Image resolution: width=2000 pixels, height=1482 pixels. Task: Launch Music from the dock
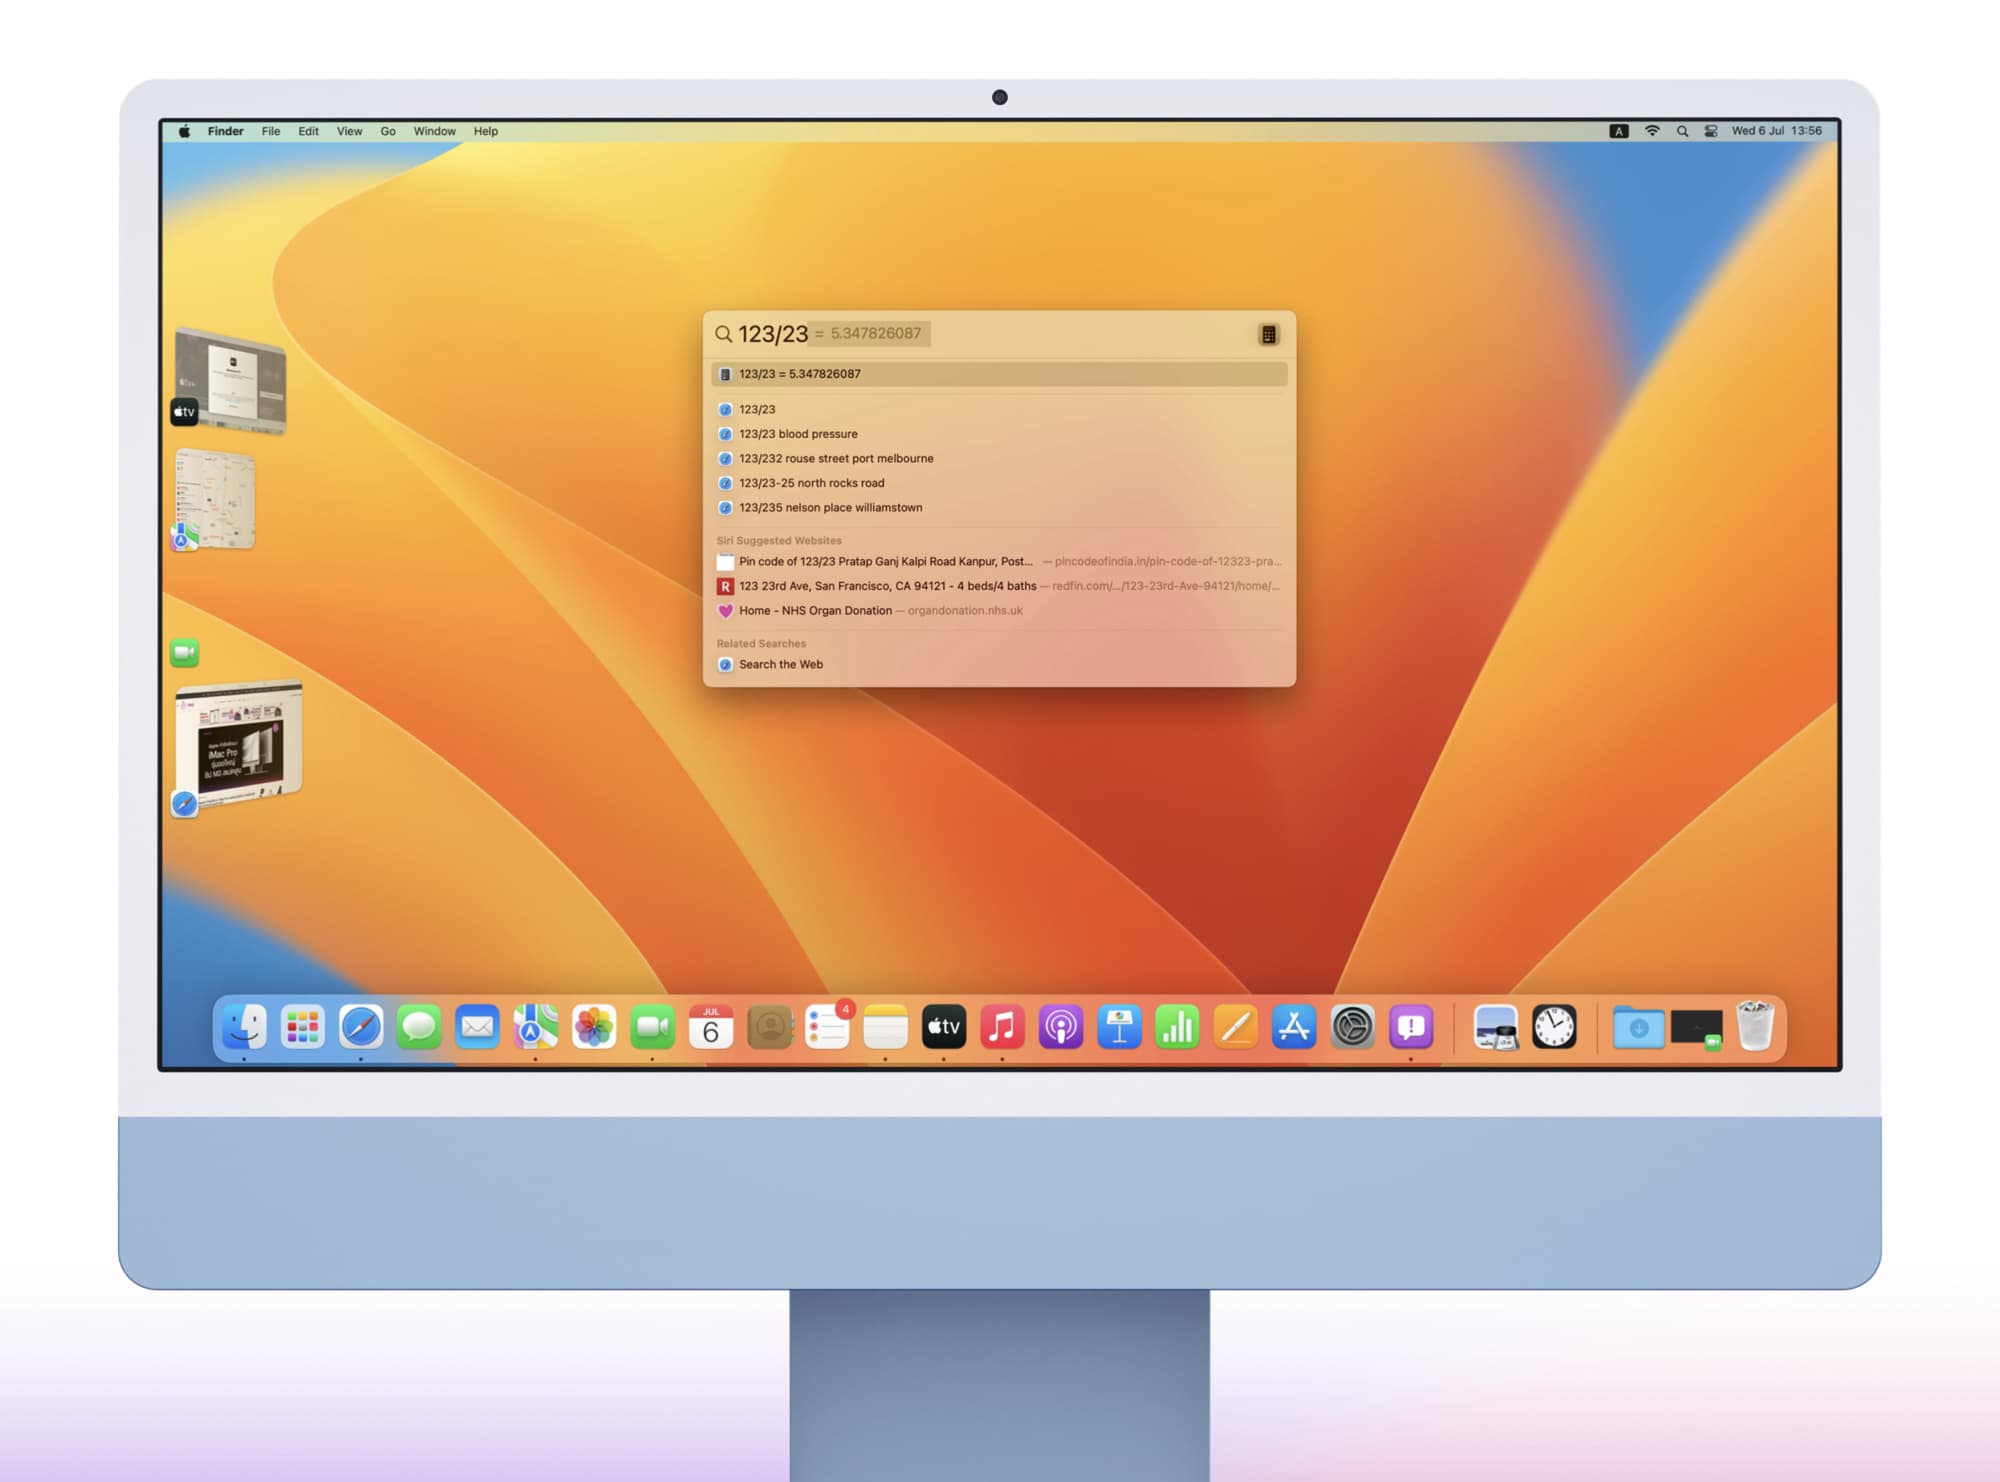click(1002, 1027)
